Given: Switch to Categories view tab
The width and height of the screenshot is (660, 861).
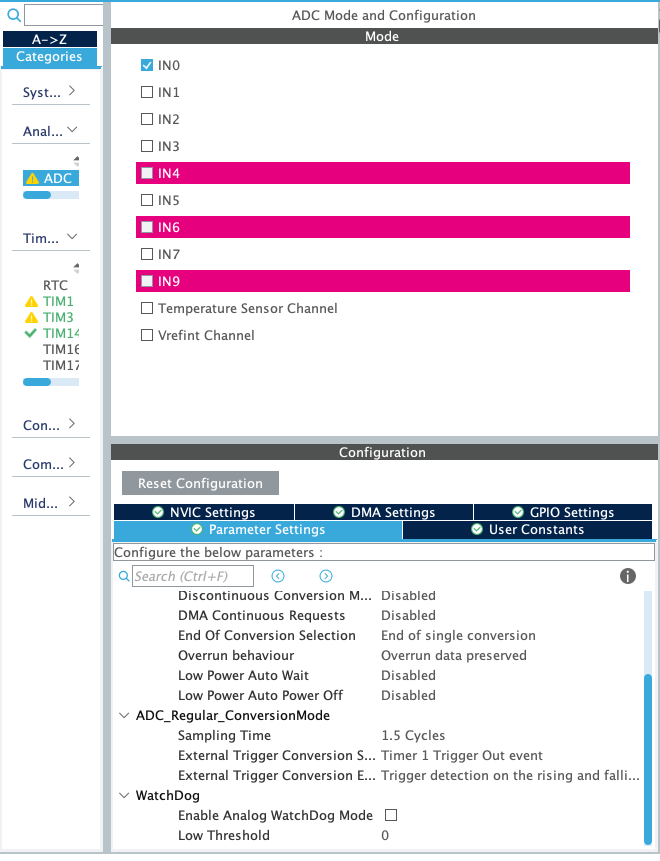Looking at the screenshot, I should pyautogui.click(x=50, y=57).
